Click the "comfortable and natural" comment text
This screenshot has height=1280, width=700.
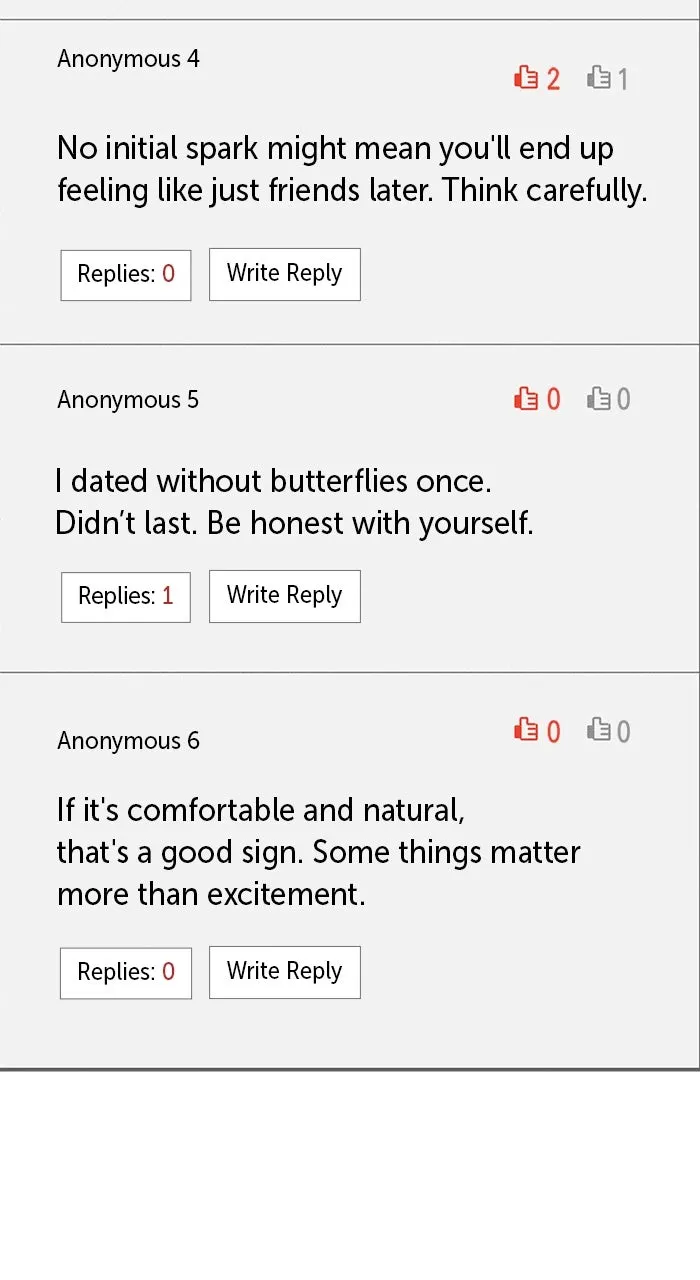(318, 852)
